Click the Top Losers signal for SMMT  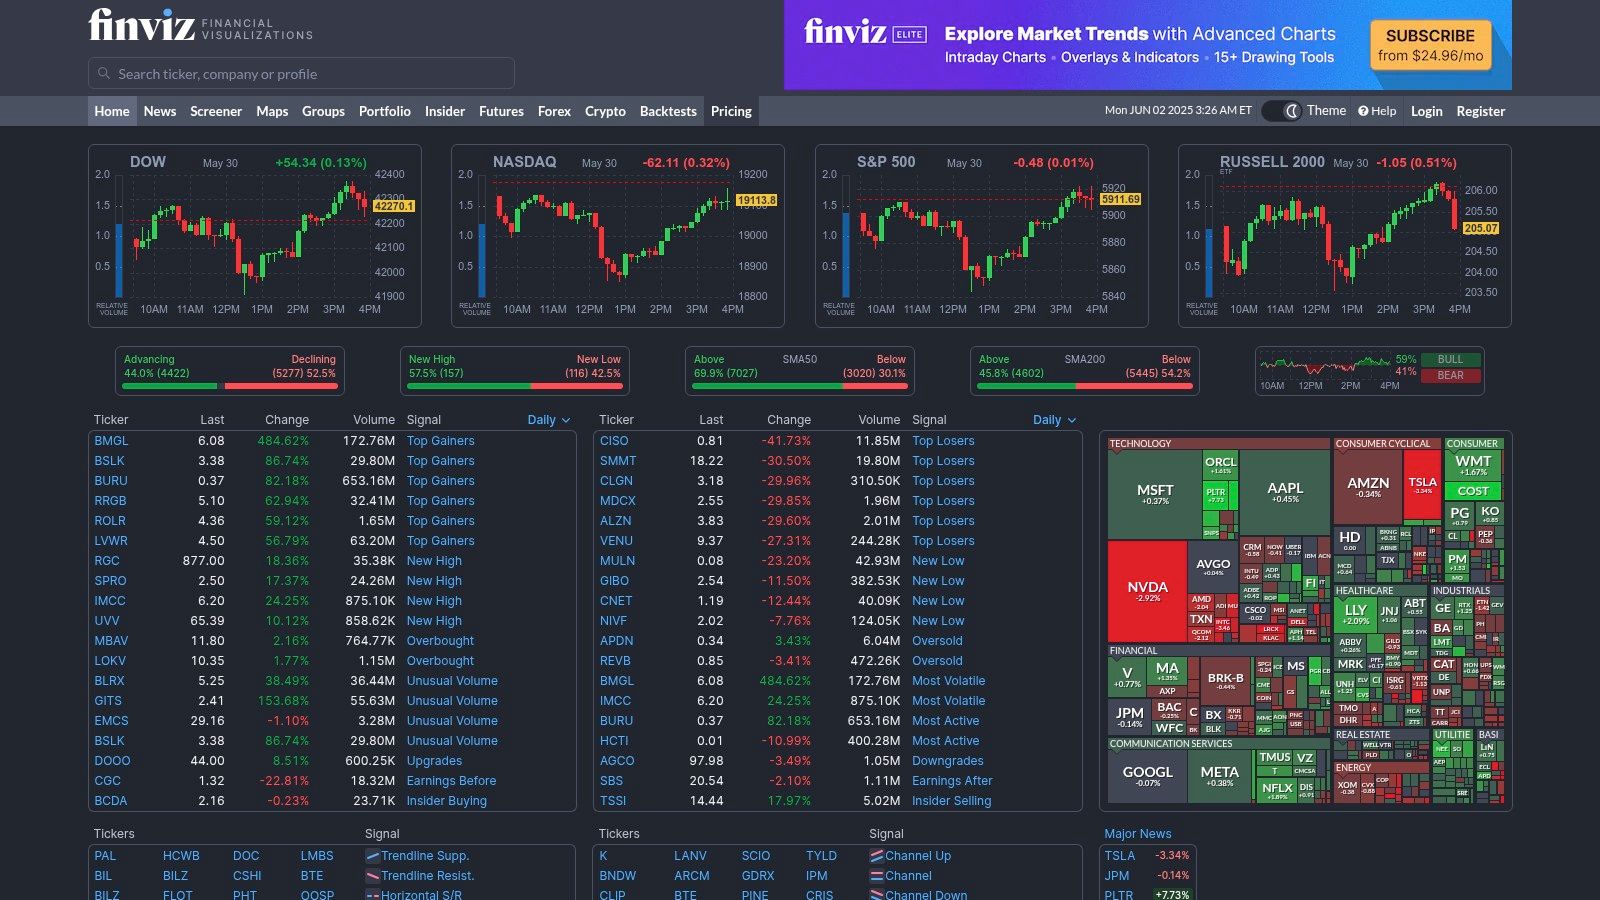click(x=943, y=461)
